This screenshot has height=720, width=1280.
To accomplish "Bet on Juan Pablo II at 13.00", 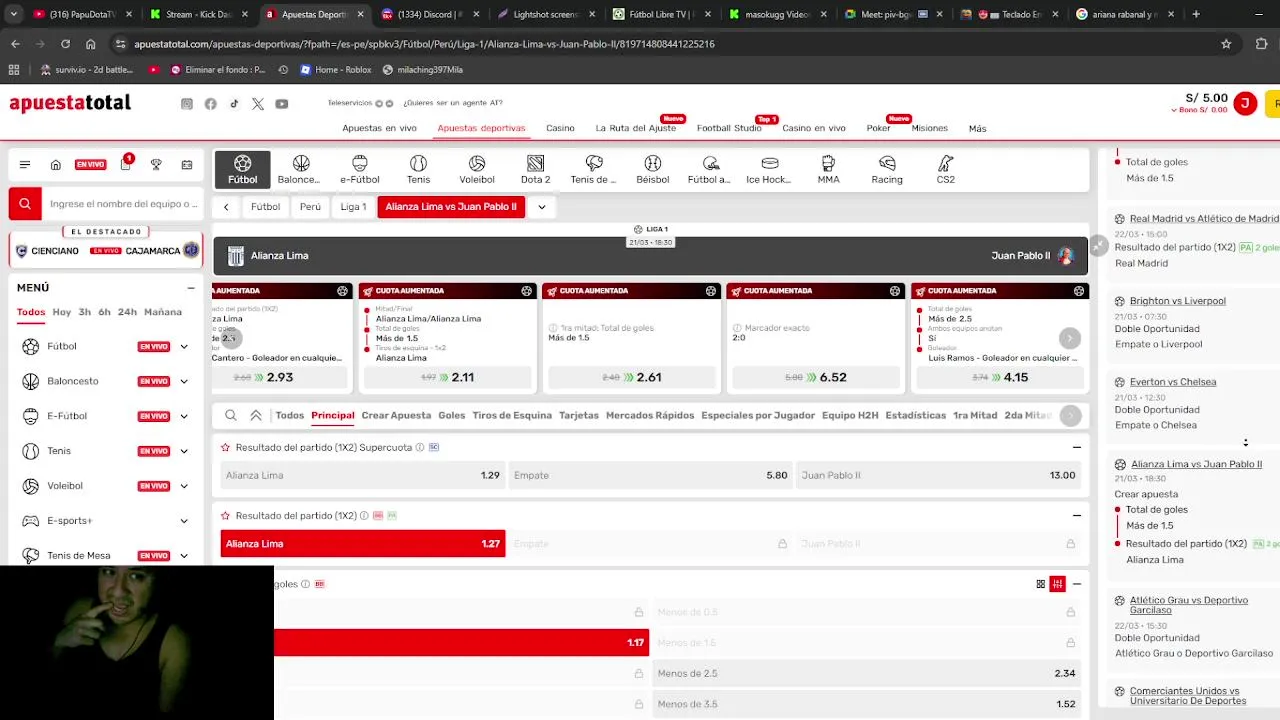I will 938,476.
